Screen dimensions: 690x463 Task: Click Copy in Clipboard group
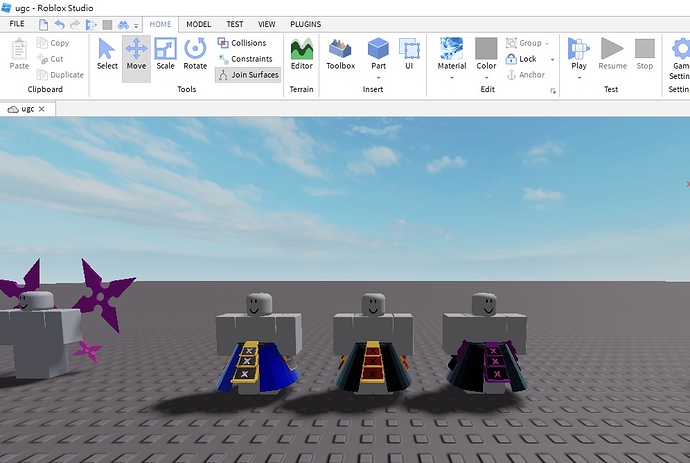click(53, 43)
